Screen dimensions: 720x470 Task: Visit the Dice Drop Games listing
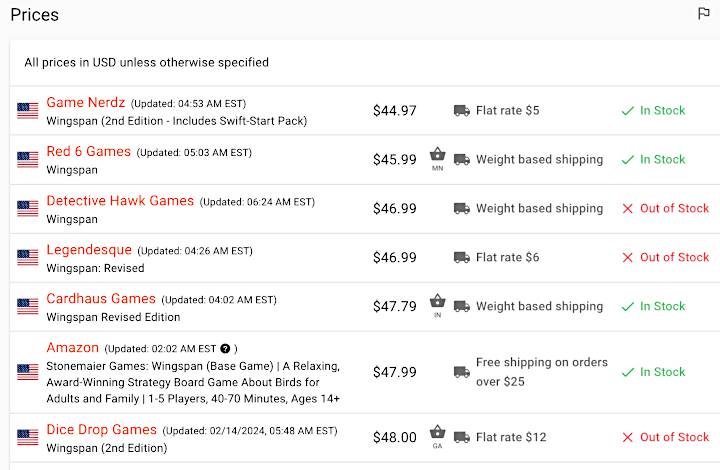(x=101, y=430)
